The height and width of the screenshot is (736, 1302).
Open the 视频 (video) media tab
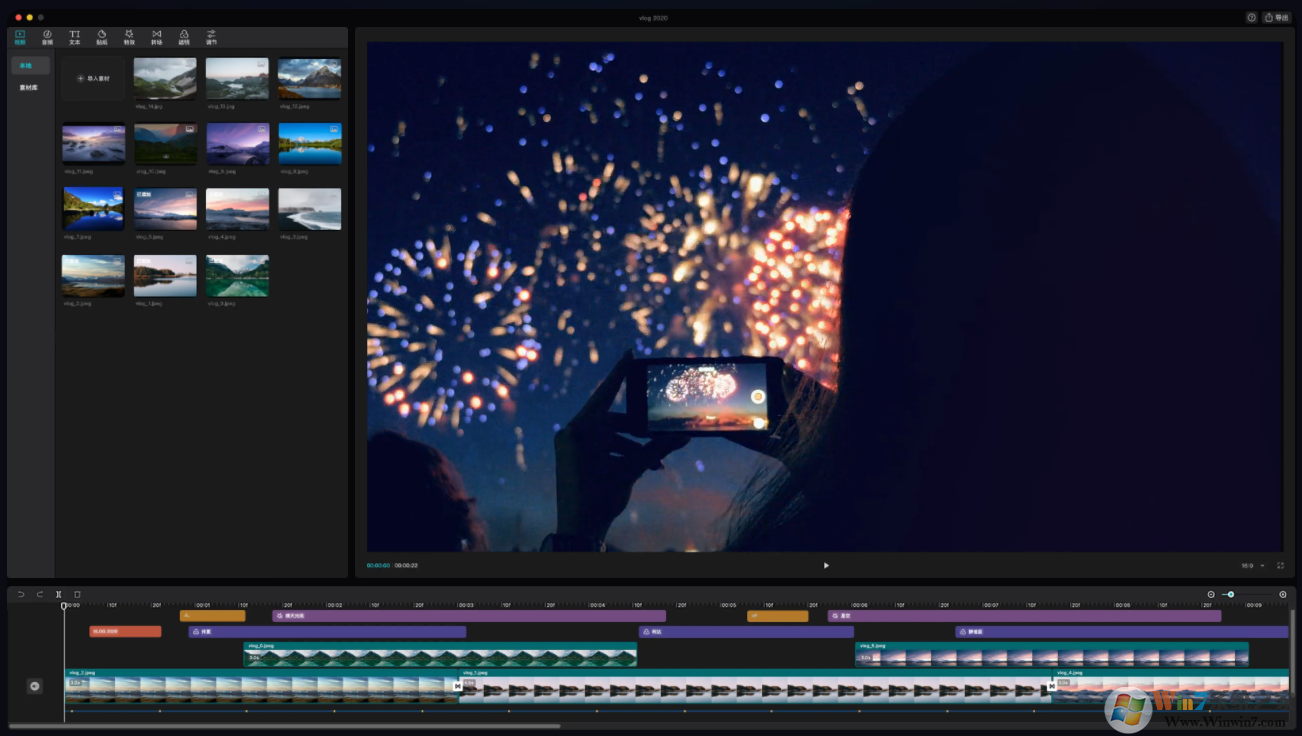point(20,37)
